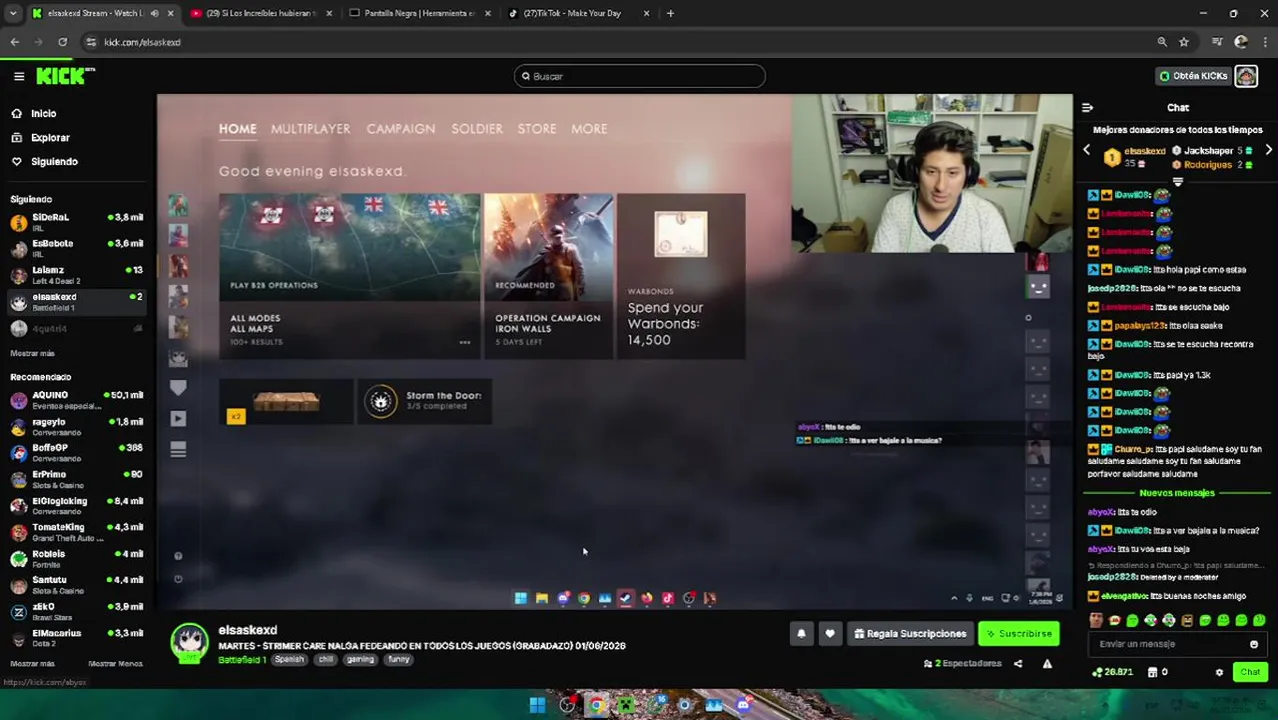View the 26.871 channel points balance

[x=1114, y=672]
